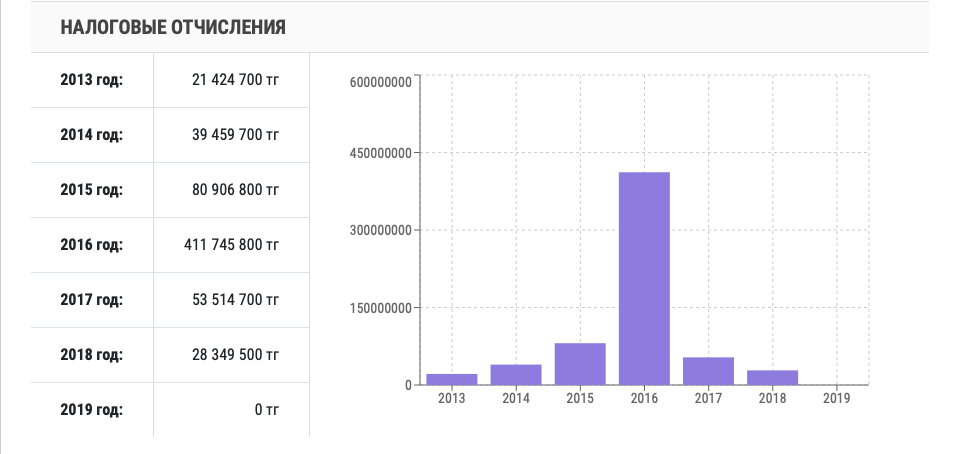Click the 2018 bar in chart
The image size is (958, 454).
[x=772, y=377]
